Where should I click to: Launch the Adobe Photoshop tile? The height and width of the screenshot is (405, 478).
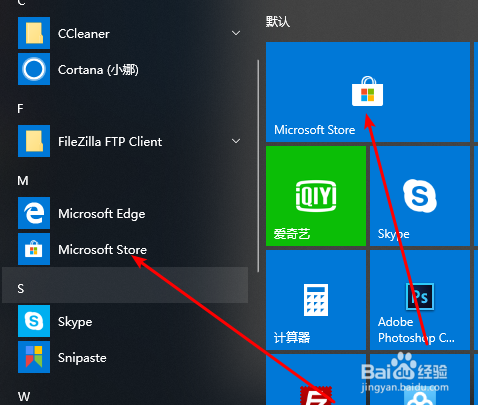point(420,300)
